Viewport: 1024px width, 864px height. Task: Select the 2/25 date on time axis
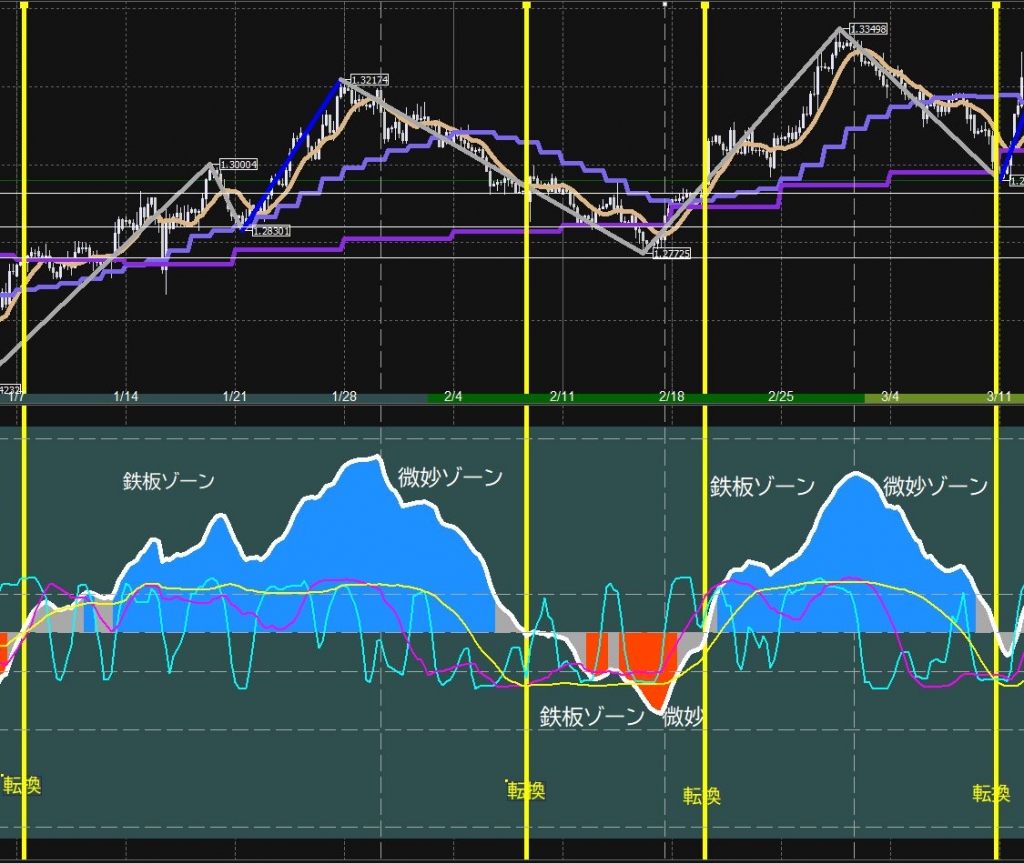pyautogui.click(x=780, y=397)
